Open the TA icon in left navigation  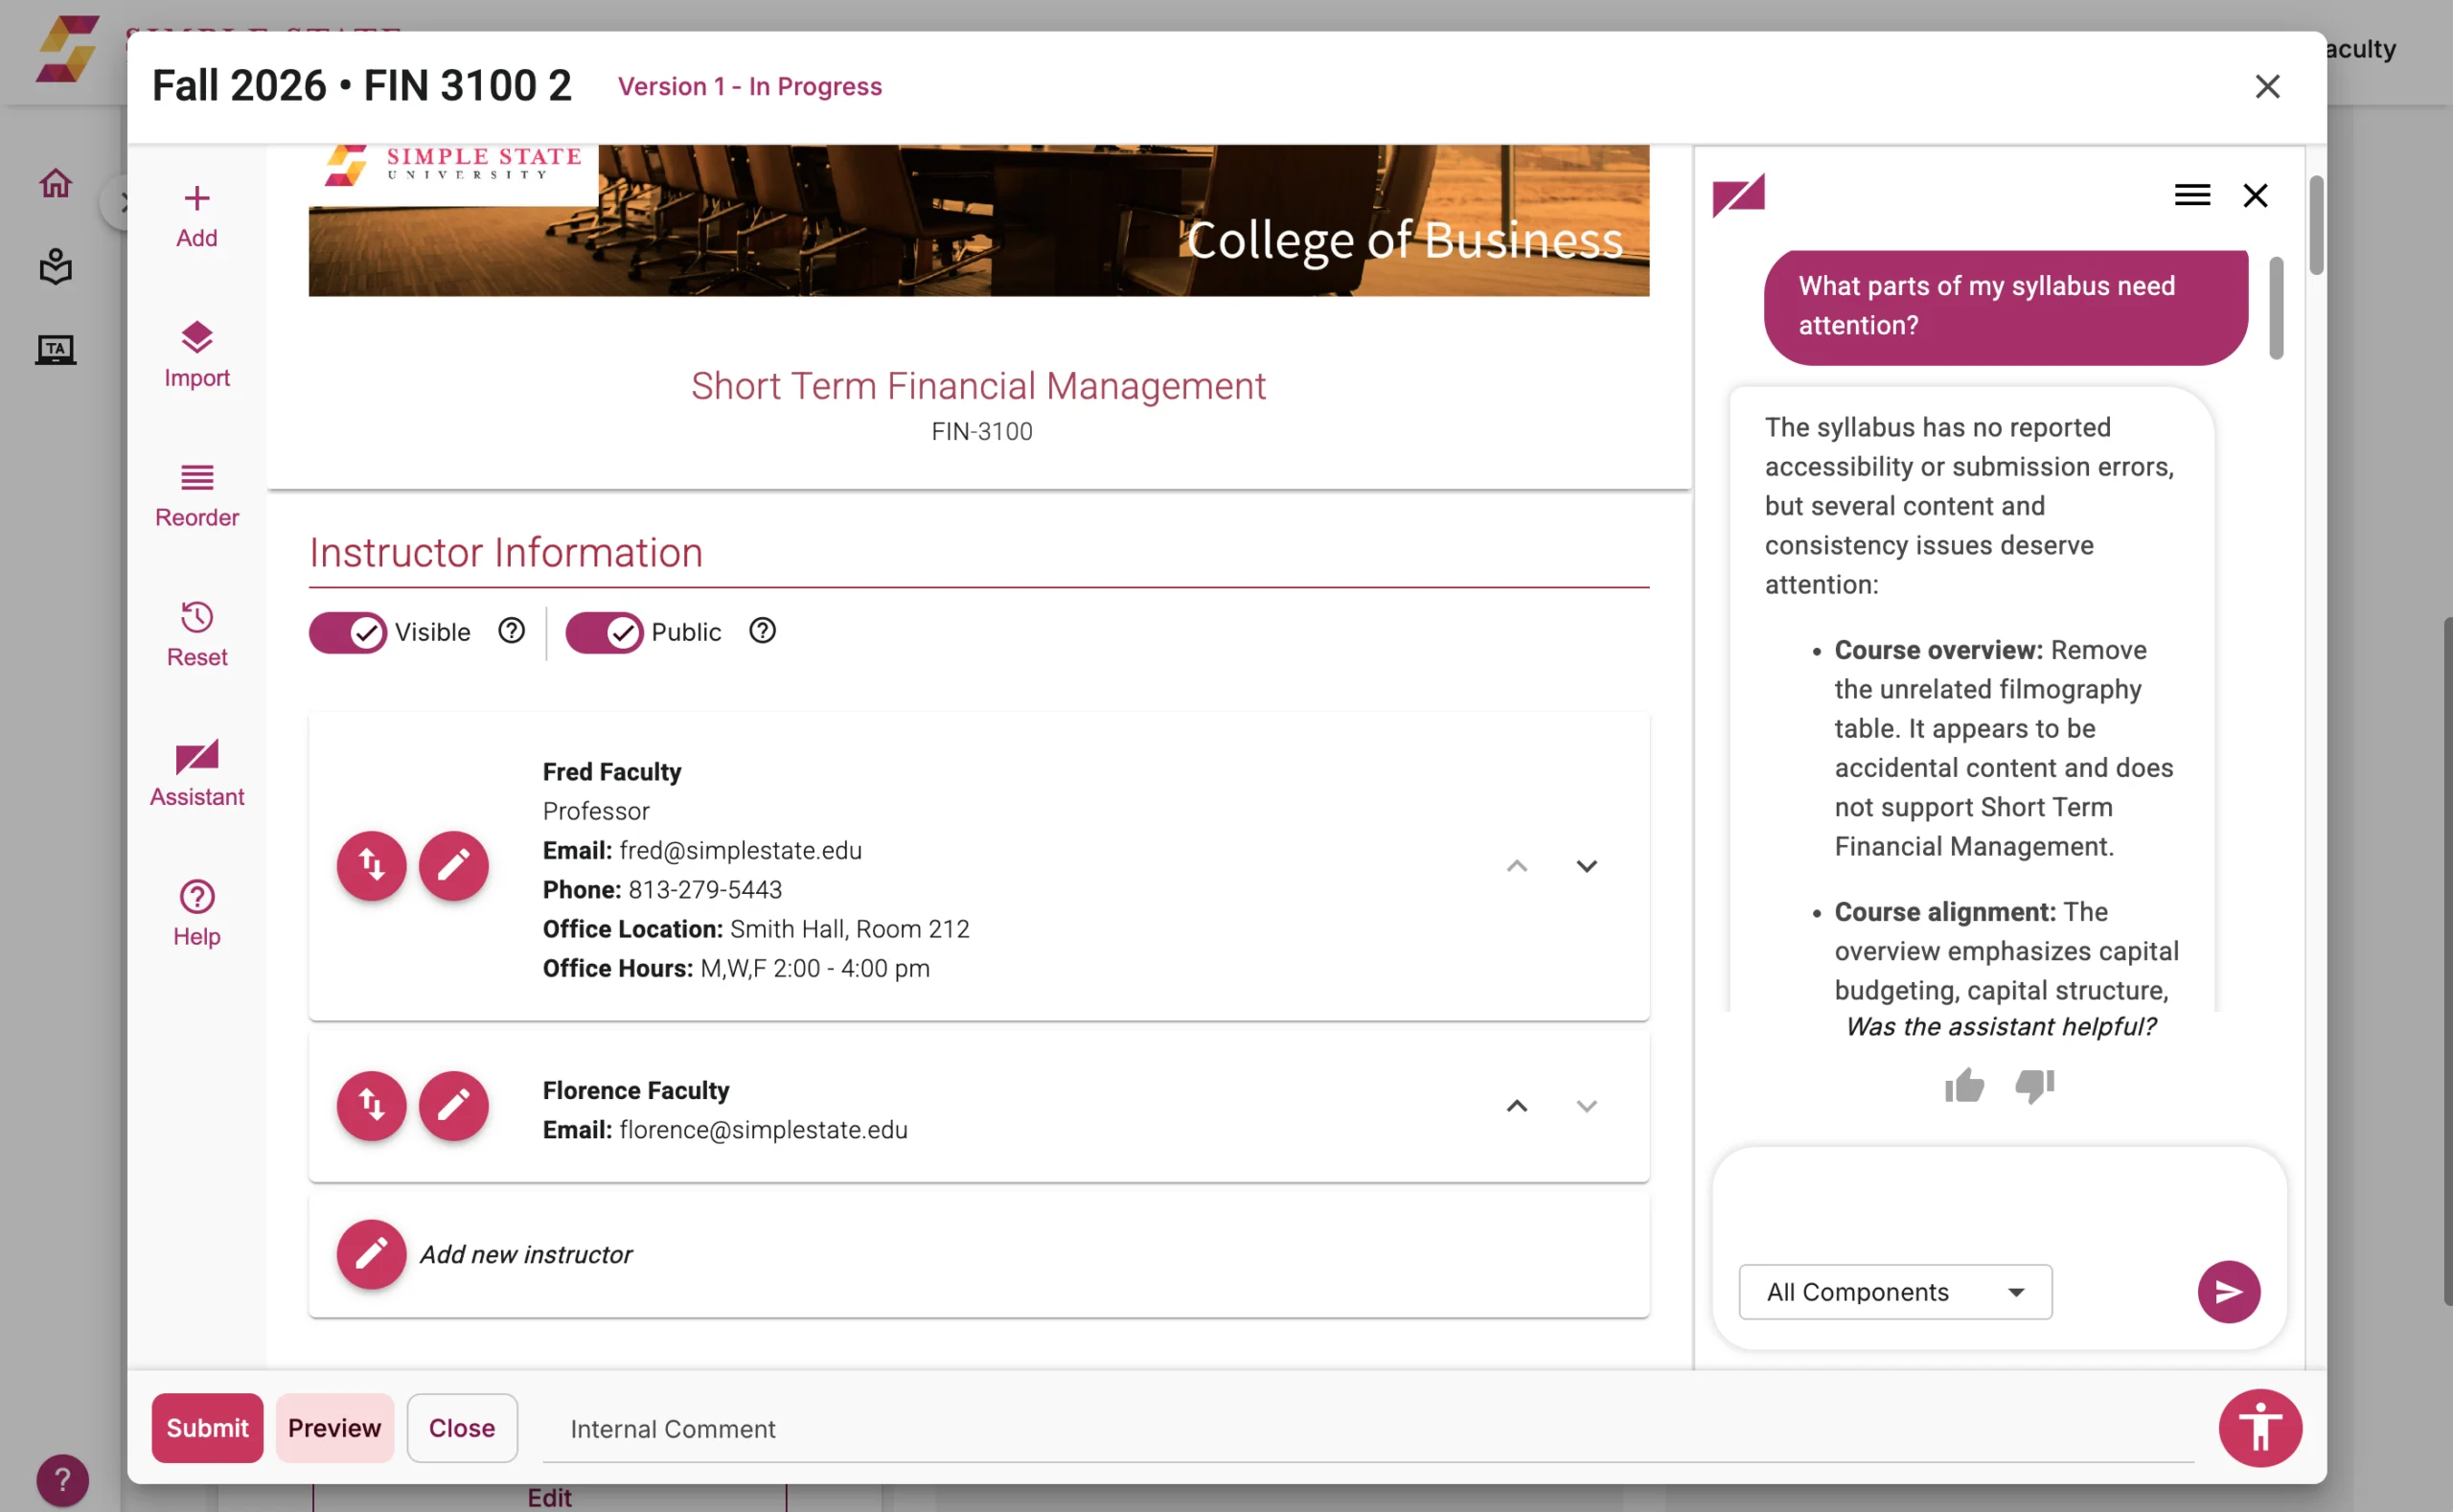[x=56, y=350]
